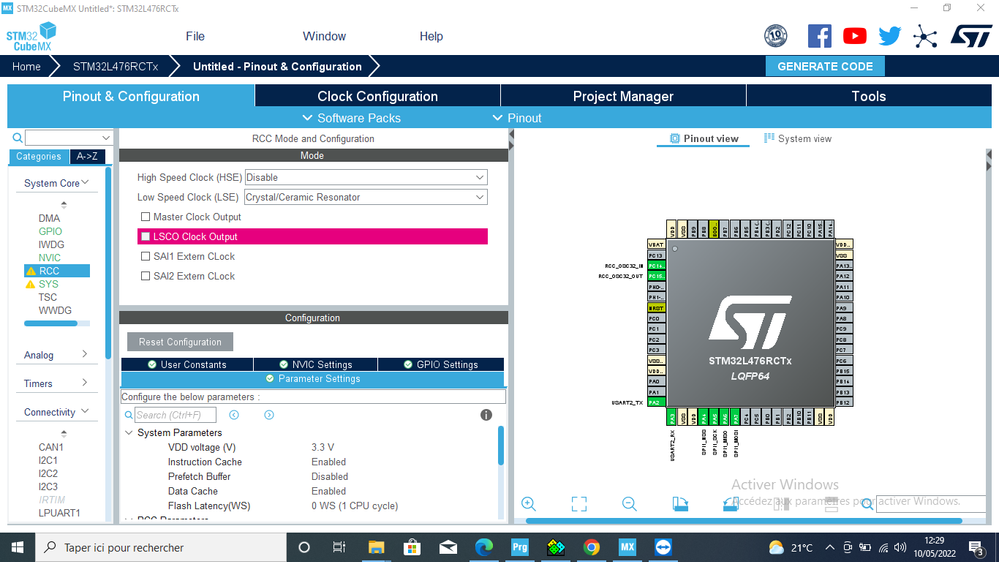Open Microsoft Store from the taskbar
999x562 pixels.
412,547
